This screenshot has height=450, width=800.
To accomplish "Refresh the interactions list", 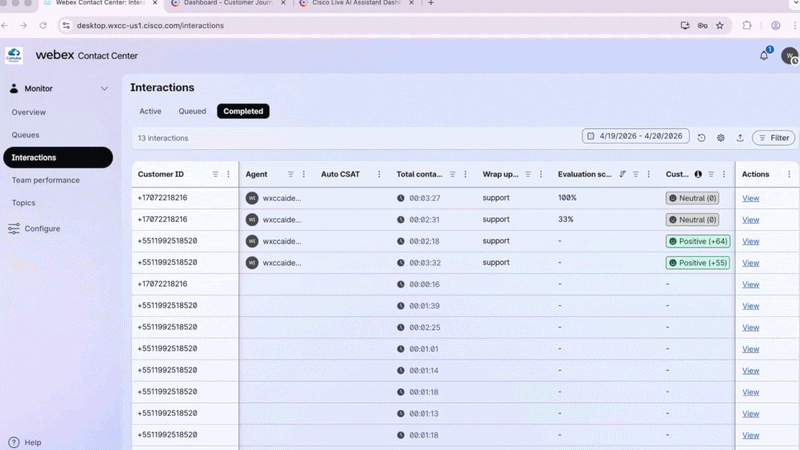I will [x=702, y=138].
